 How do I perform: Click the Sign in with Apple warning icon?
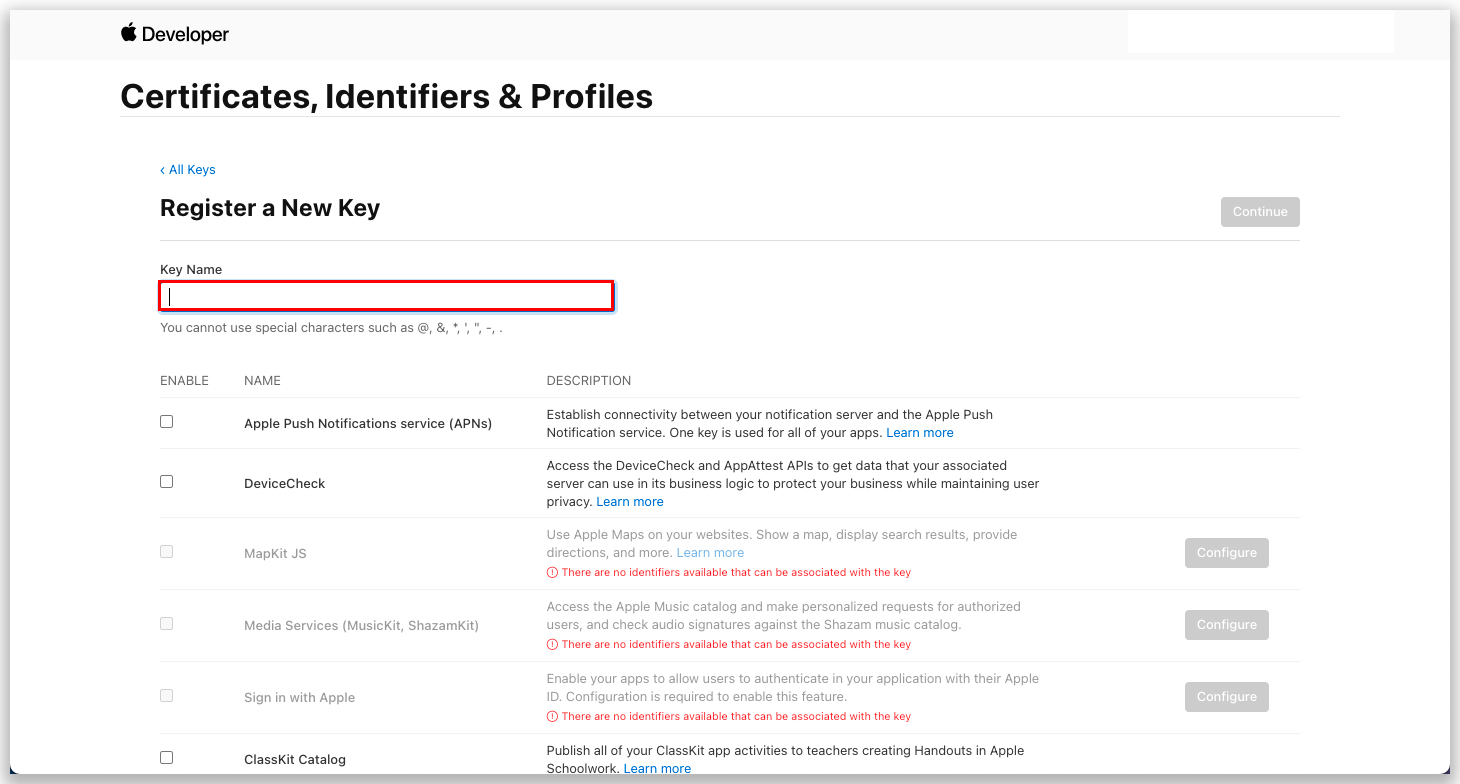552,717
